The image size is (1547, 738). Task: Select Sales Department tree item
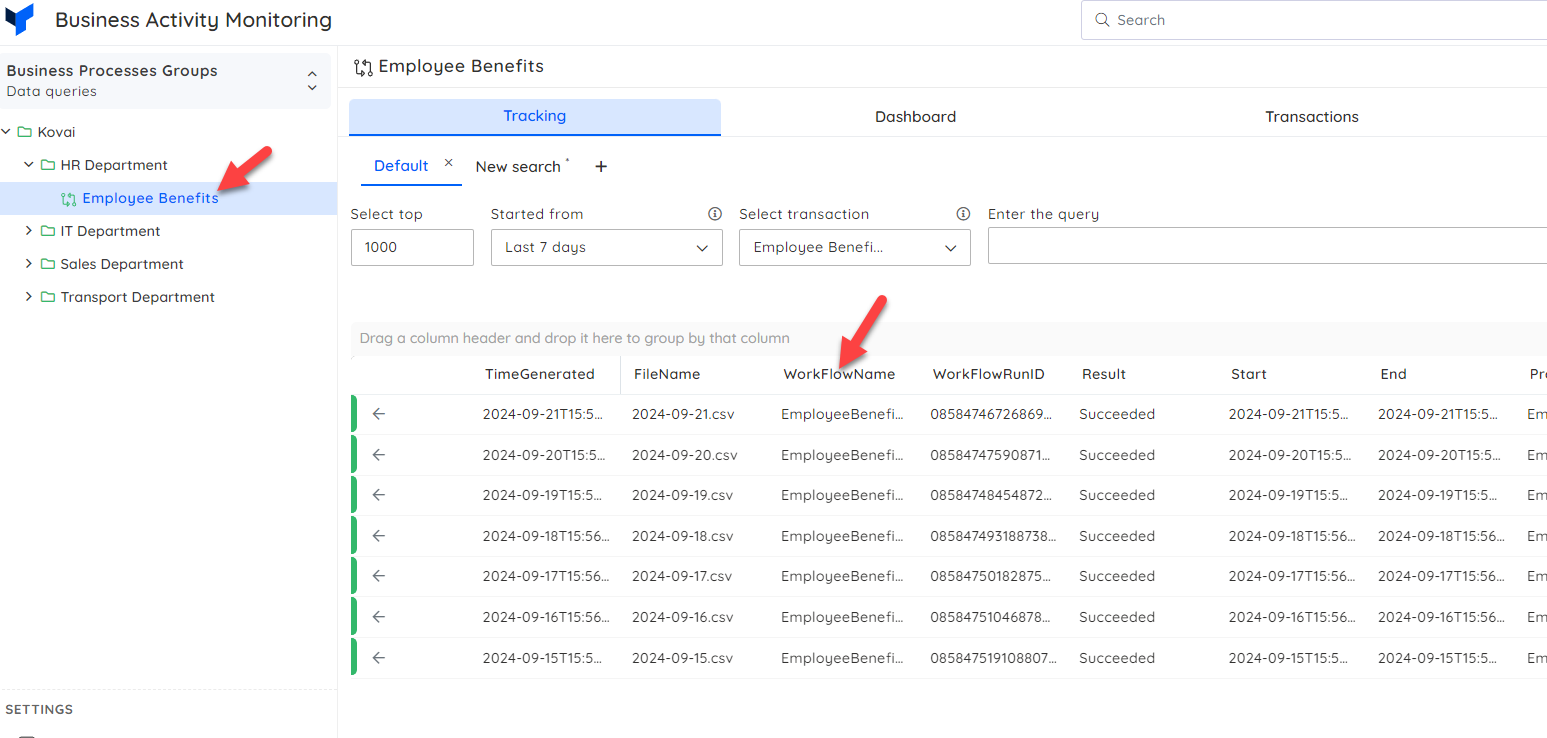click(x=122, y=264)
